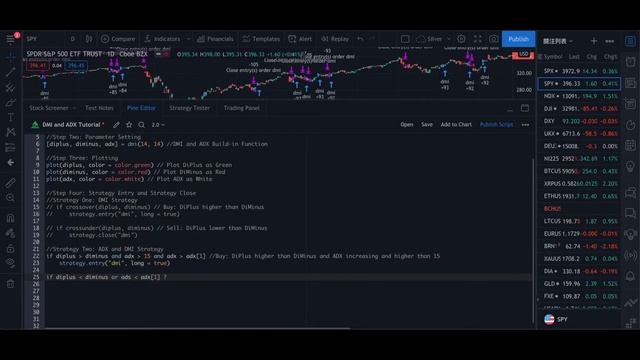Rename script with pencil icon
640x360 pixels.
pos(116,125)
